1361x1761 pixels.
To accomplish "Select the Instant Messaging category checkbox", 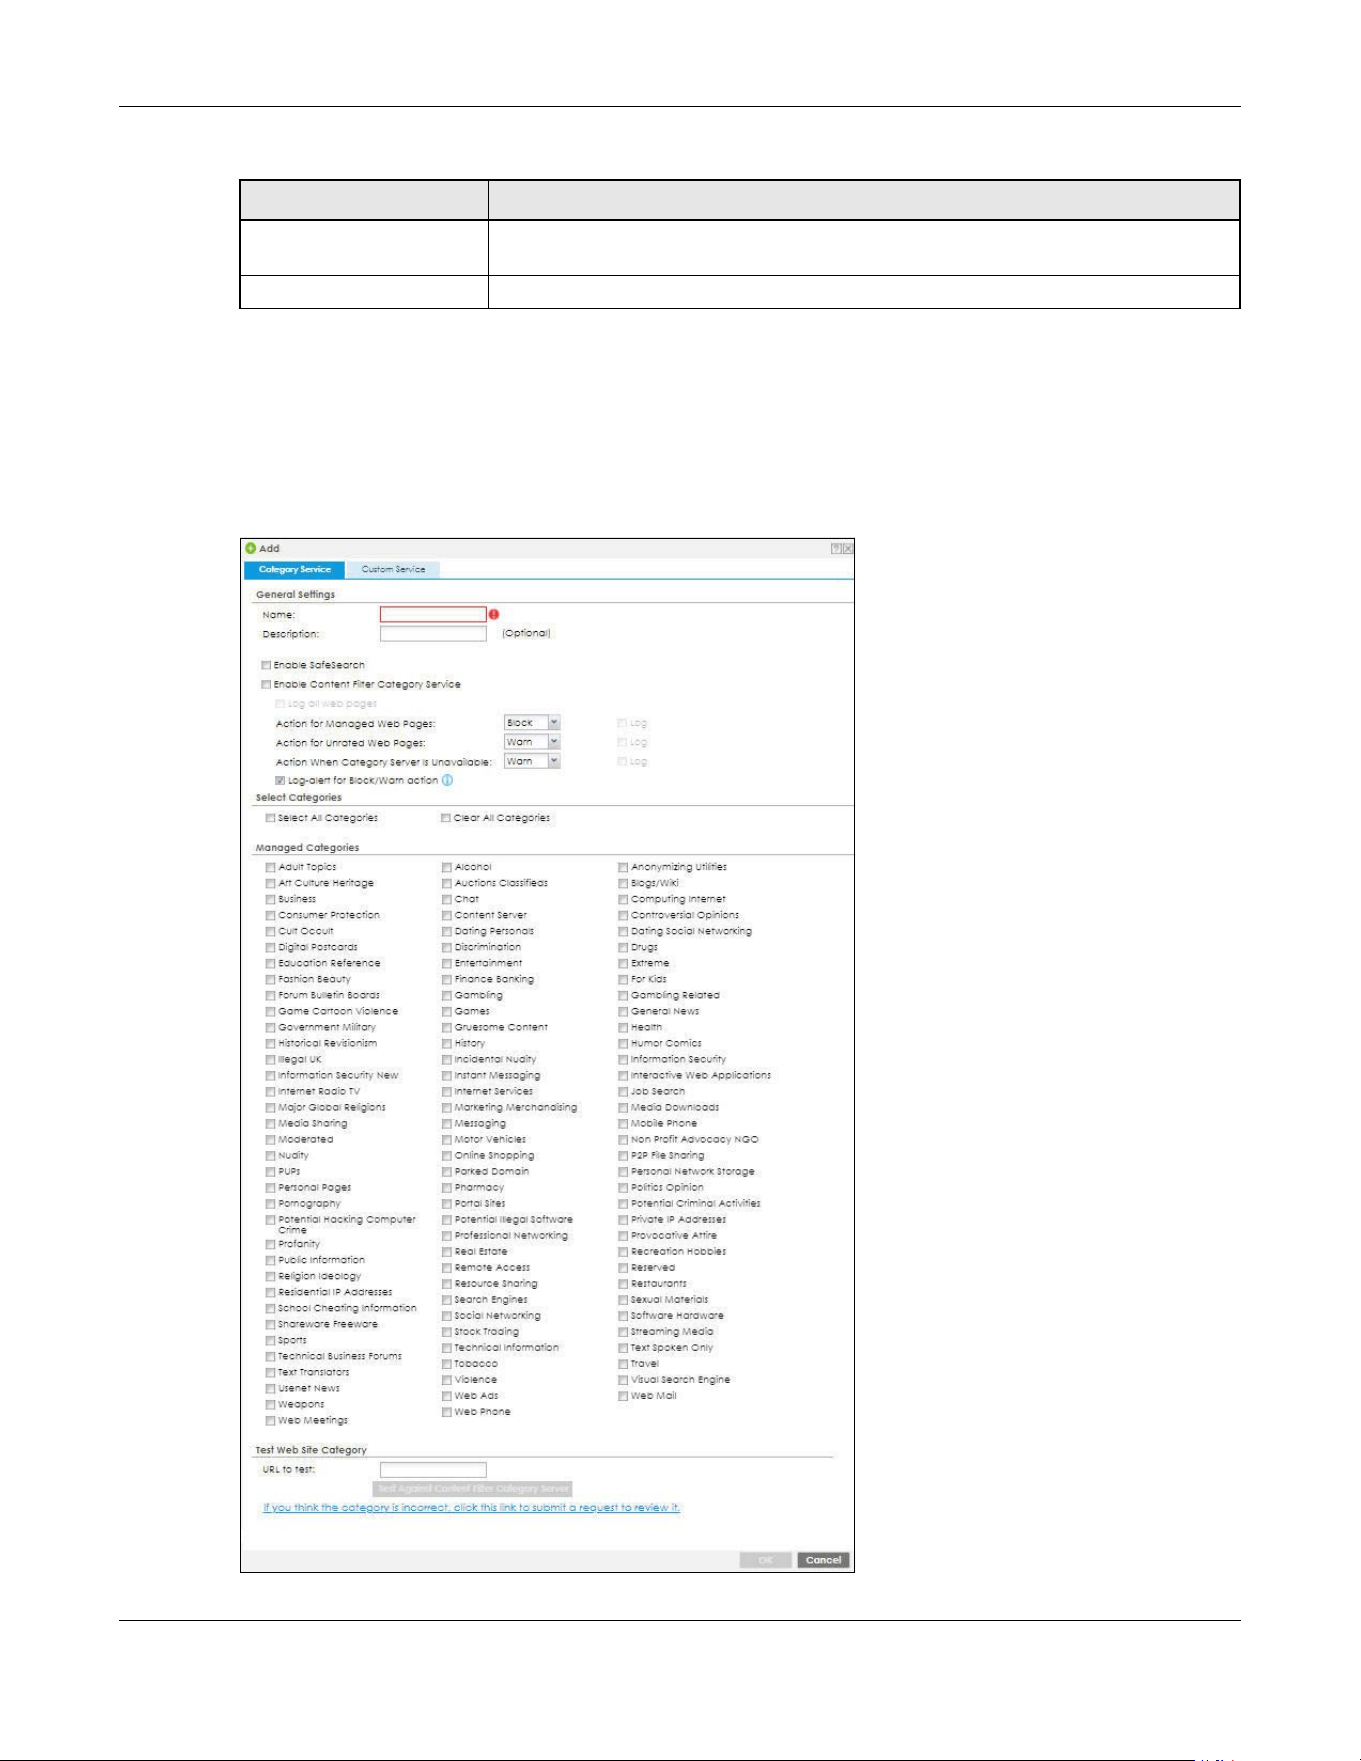I will pos(447,1075).
